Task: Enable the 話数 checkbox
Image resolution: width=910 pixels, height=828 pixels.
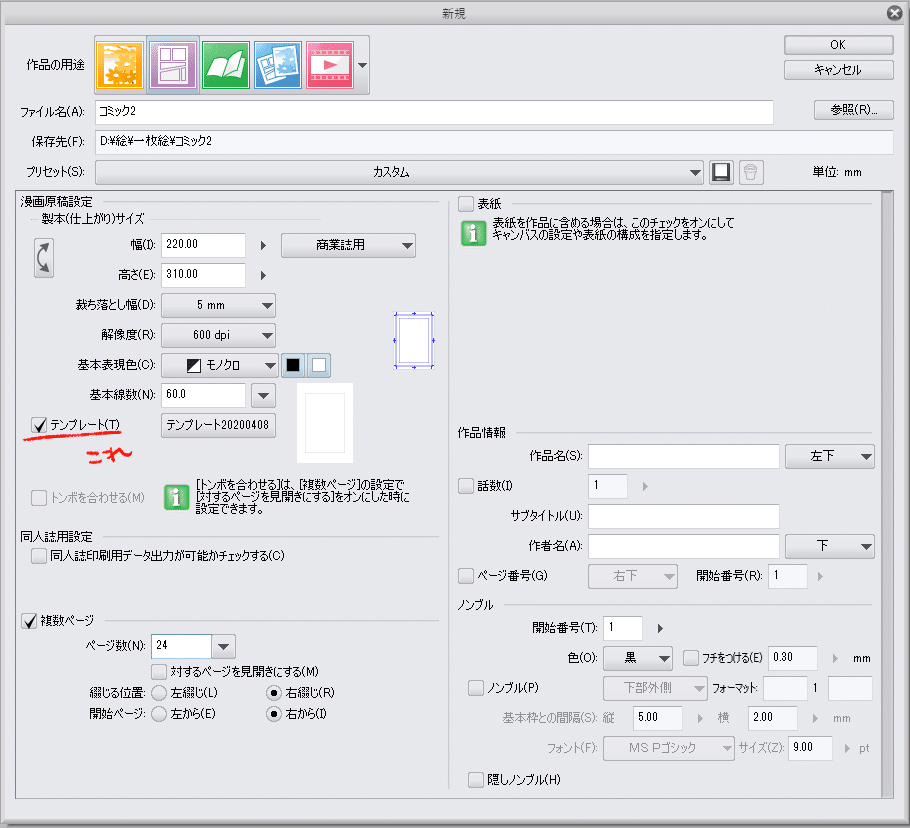Action: [466, 486]
